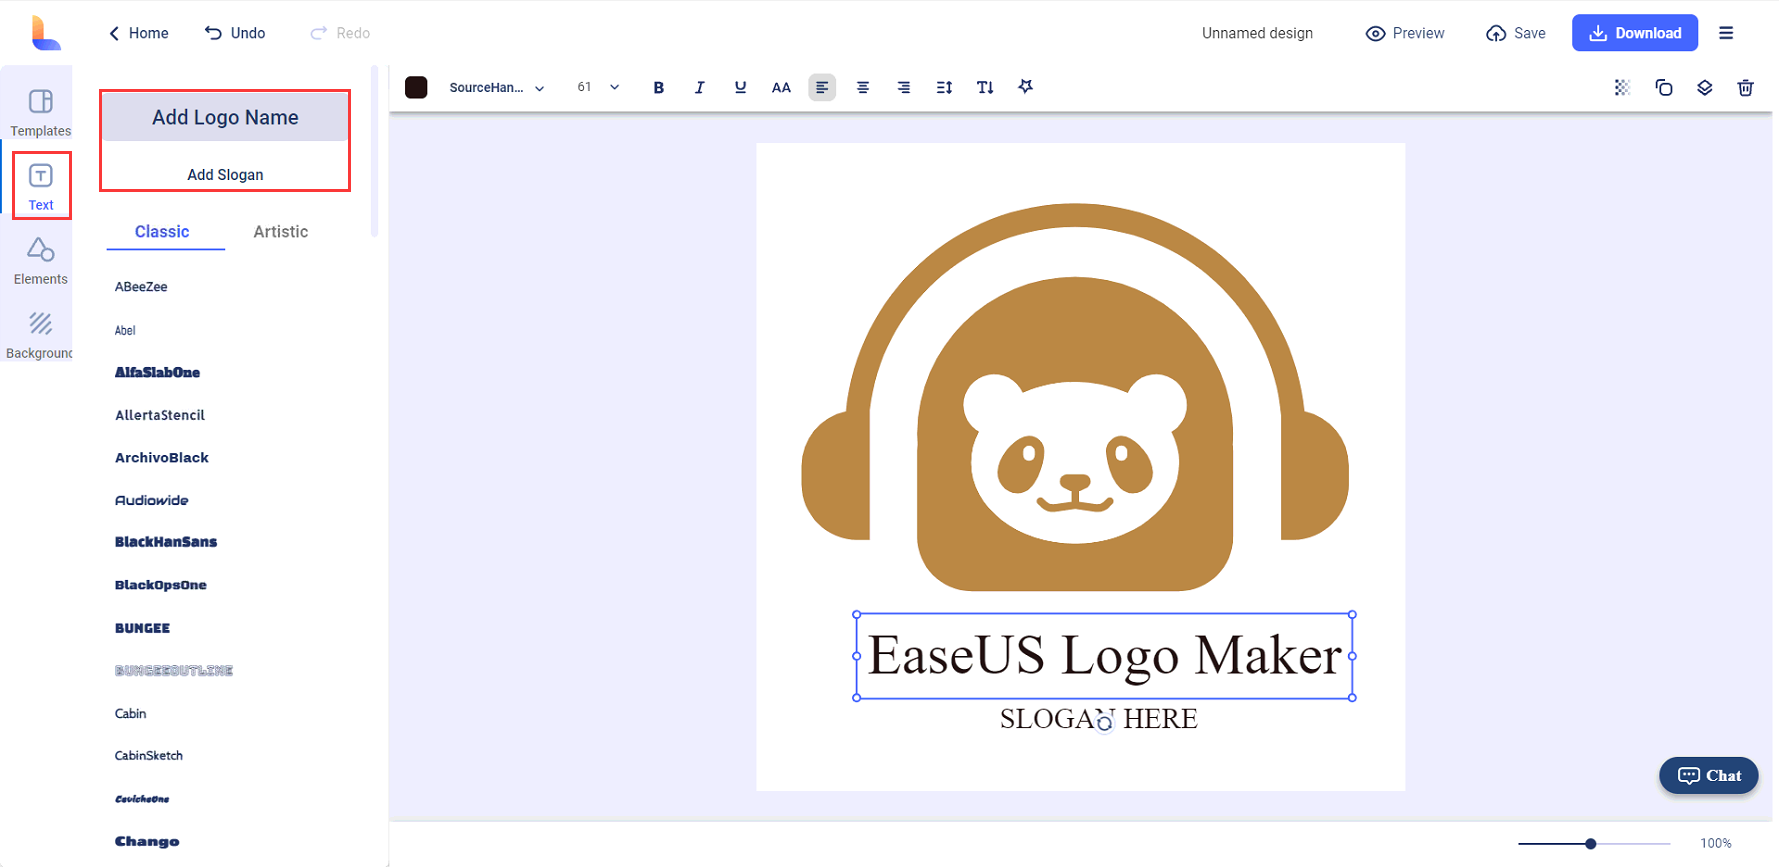Viewport: 1780px width, 867px height.
Task: Open the Elements panel
Action: pos(40,261)
